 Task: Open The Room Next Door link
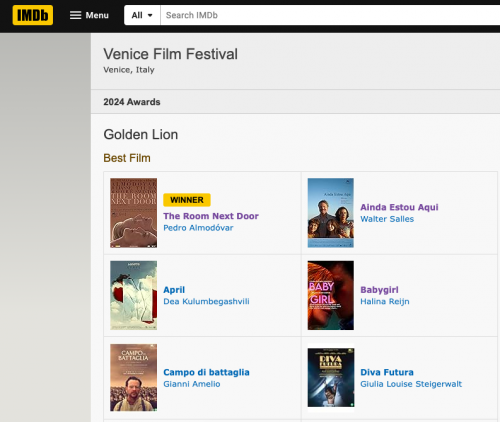click(x=211, y=216)
